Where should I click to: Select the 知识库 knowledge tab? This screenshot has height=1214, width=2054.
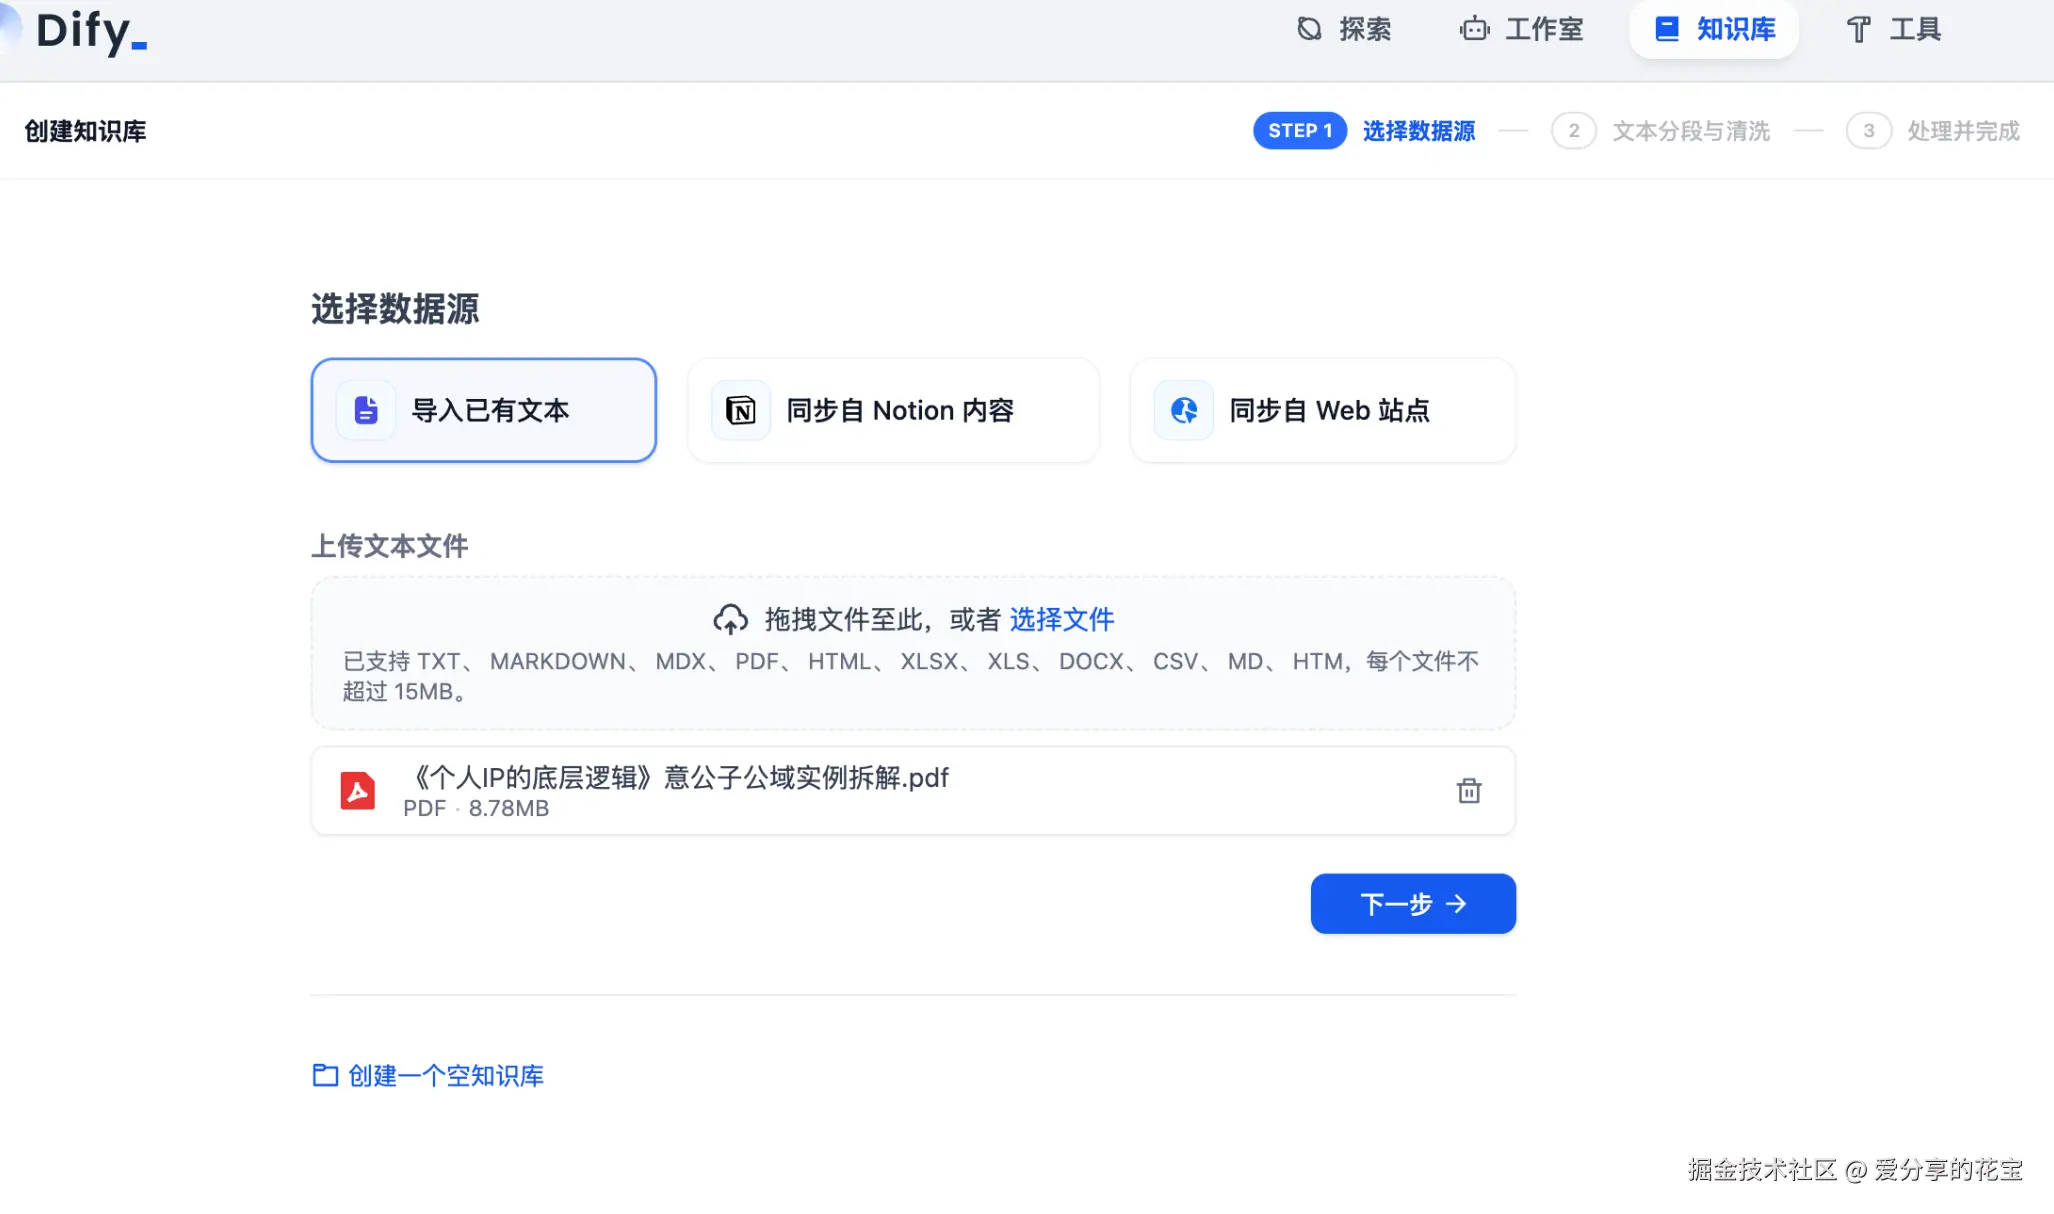(1714, 29)
